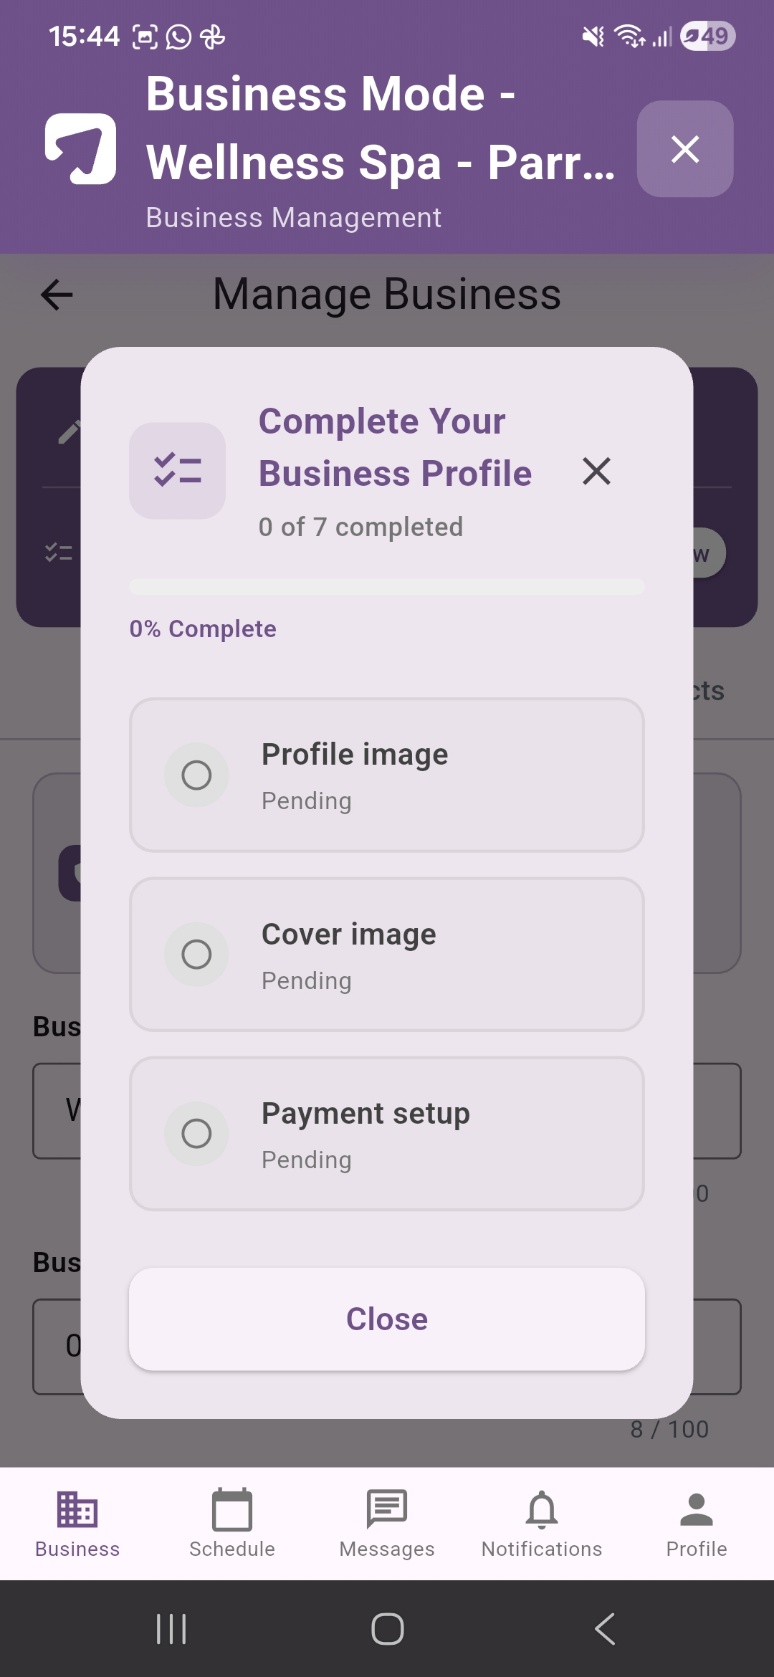Open the Payment setup pending item
Viewport: 774px width, 1677px height.
pyautogui.click(x=387, y=1134)
